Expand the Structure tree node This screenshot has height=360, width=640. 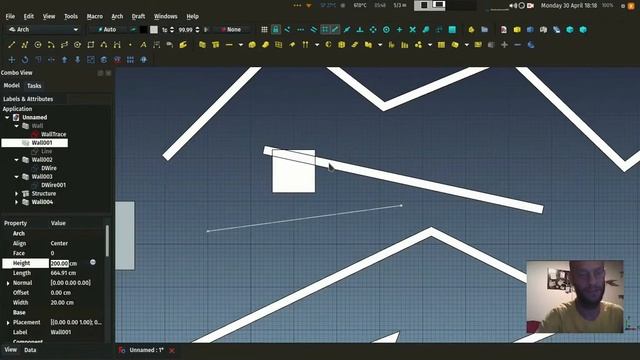(16, 194)
